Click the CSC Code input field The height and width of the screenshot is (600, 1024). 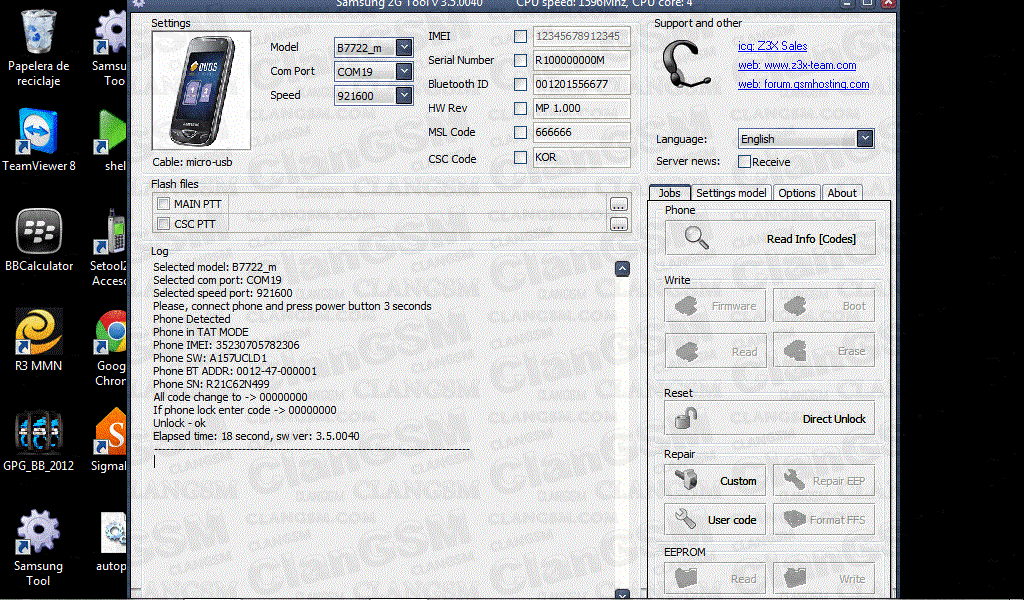581,157
